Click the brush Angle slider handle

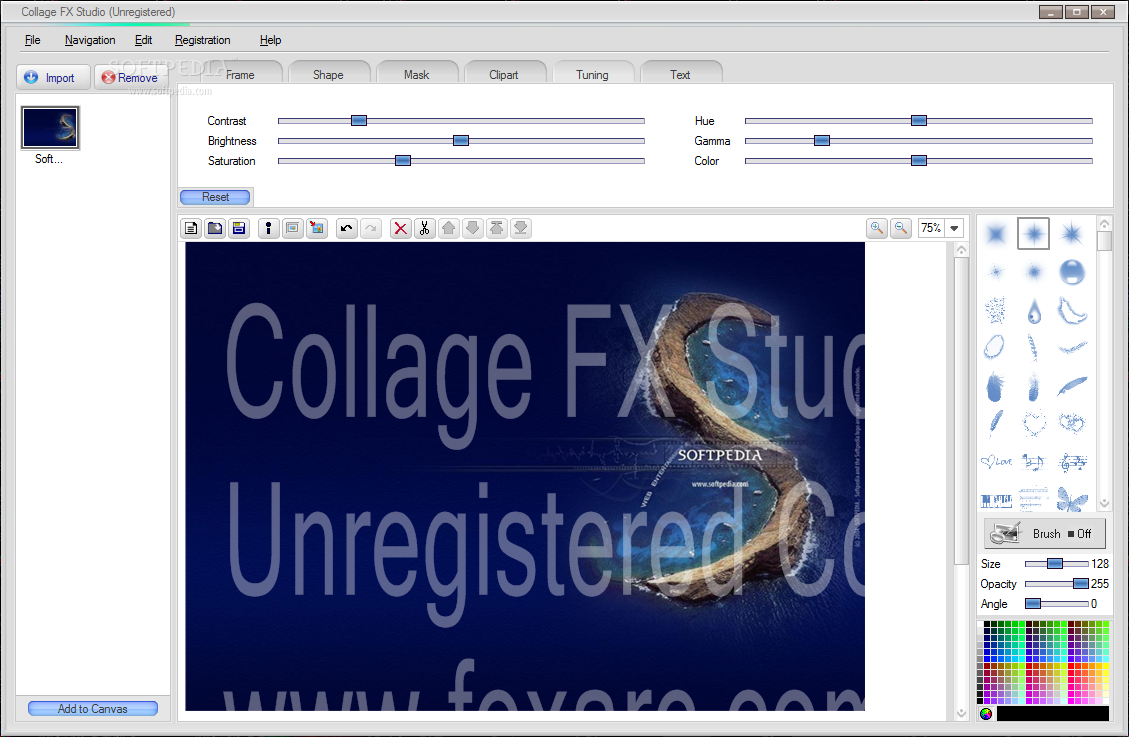pyautogui.click(x=1033, y=603)
